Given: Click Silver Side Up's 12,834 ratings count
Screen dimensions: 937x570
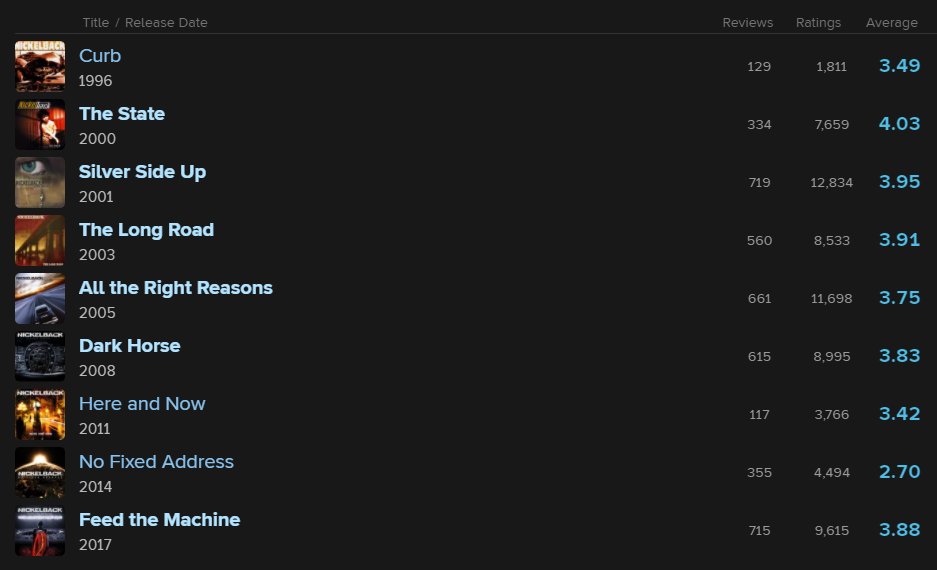Looking at the screenshot, I should coord(831,182).
